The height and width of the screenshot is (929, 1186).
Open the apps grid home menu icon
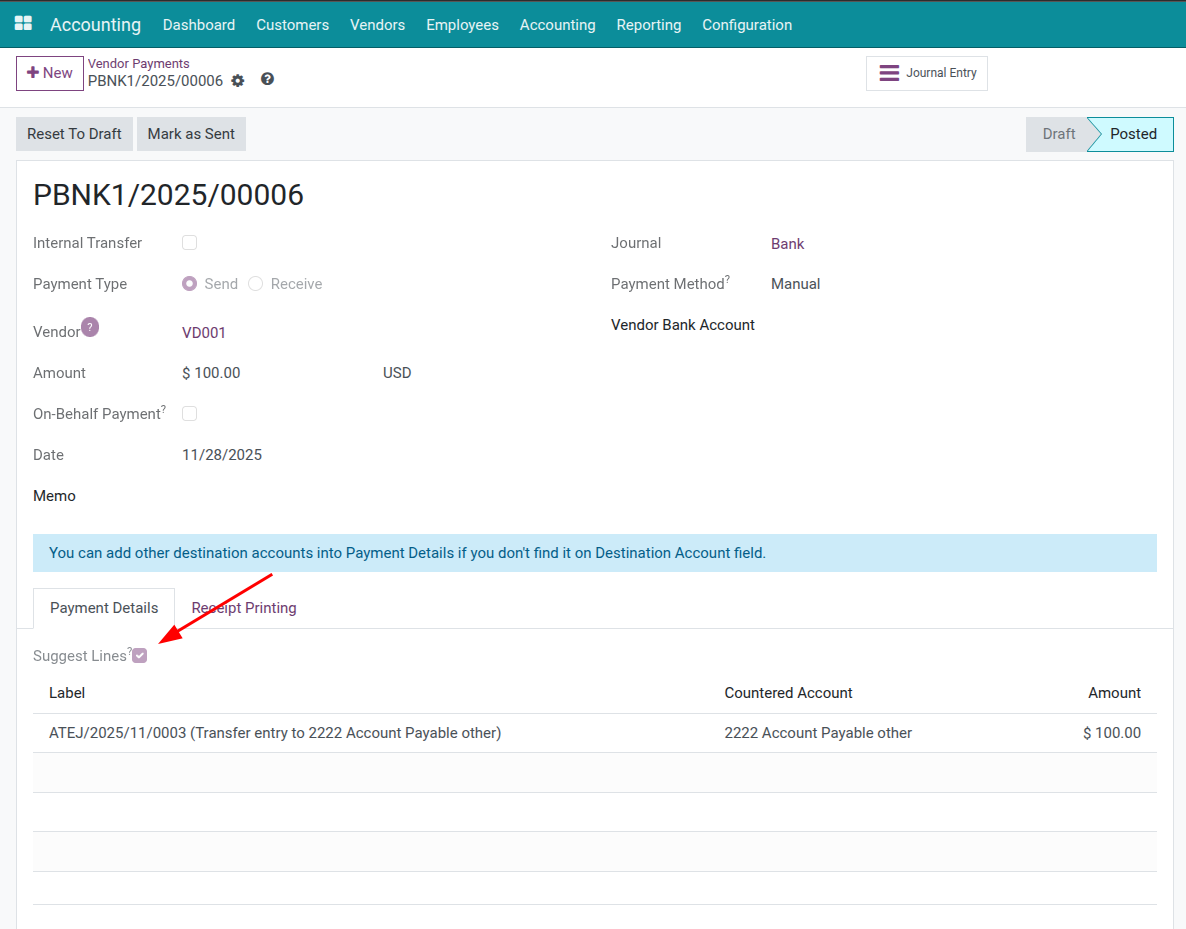(23, 24)
